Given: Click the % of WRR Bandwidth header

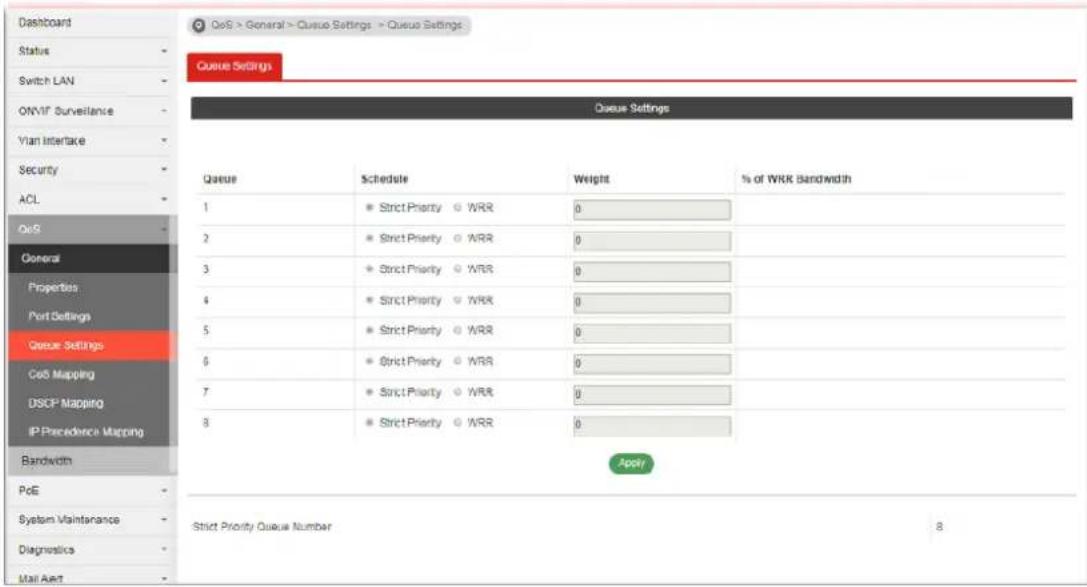Looking at the screenshot, I should 796,179.
